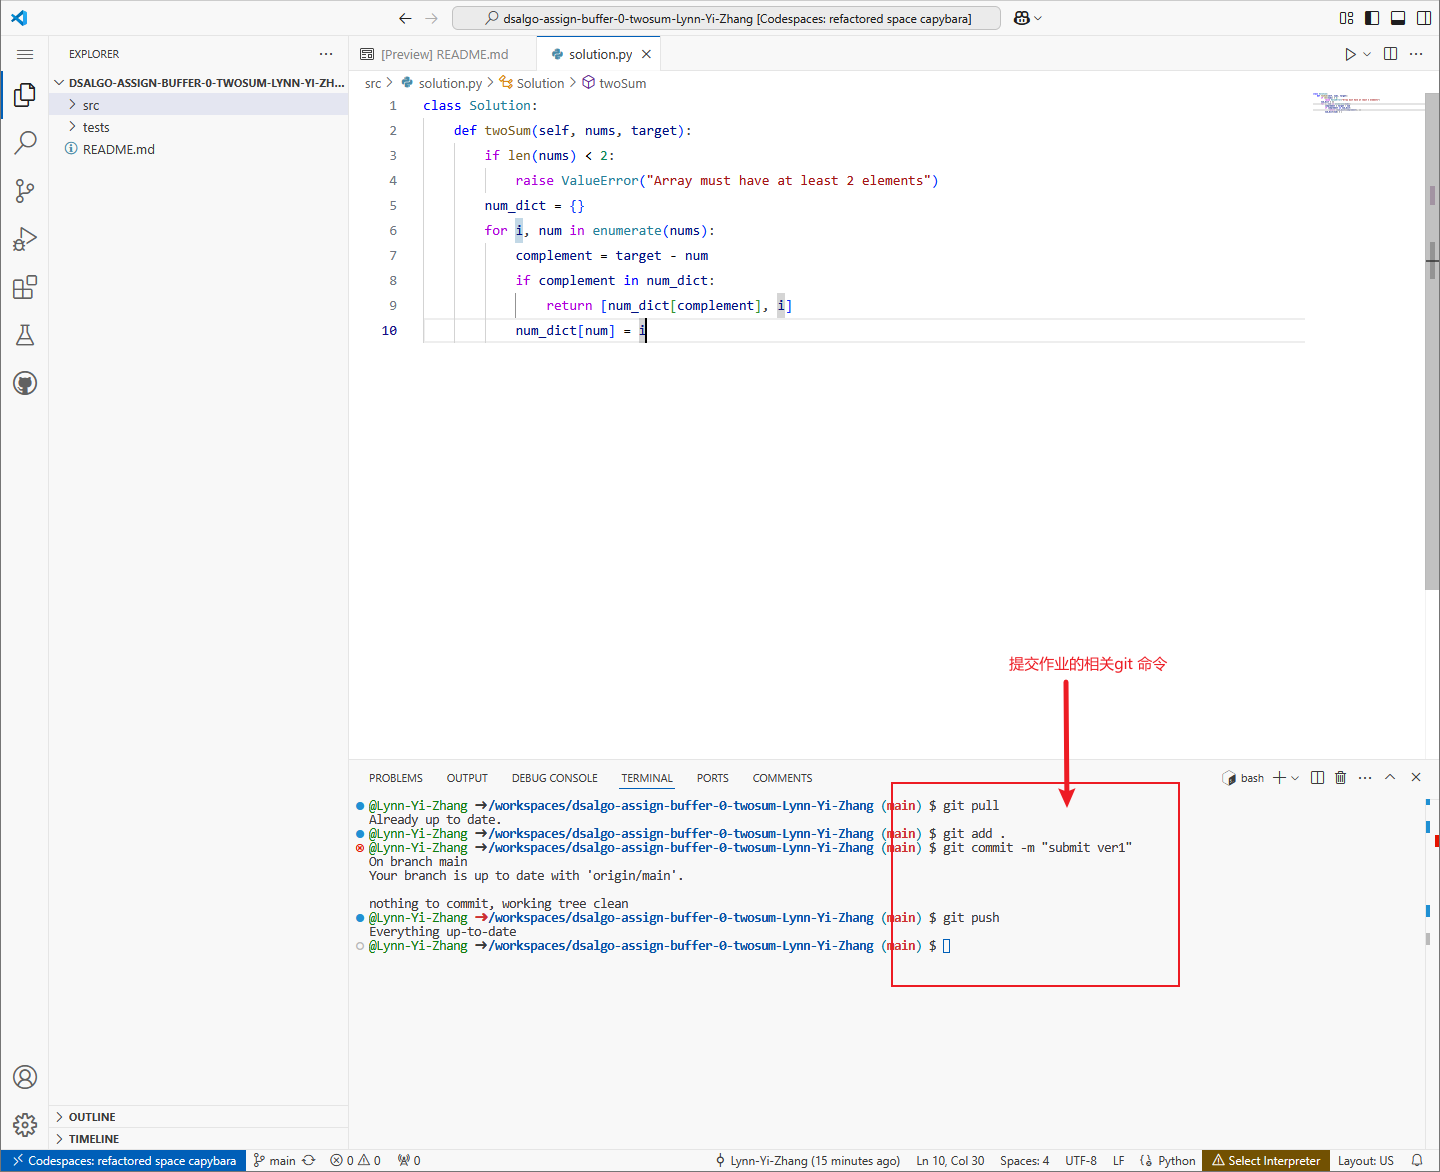
Task: Expand the OUTLINE section
Action: pos(92,1117)
